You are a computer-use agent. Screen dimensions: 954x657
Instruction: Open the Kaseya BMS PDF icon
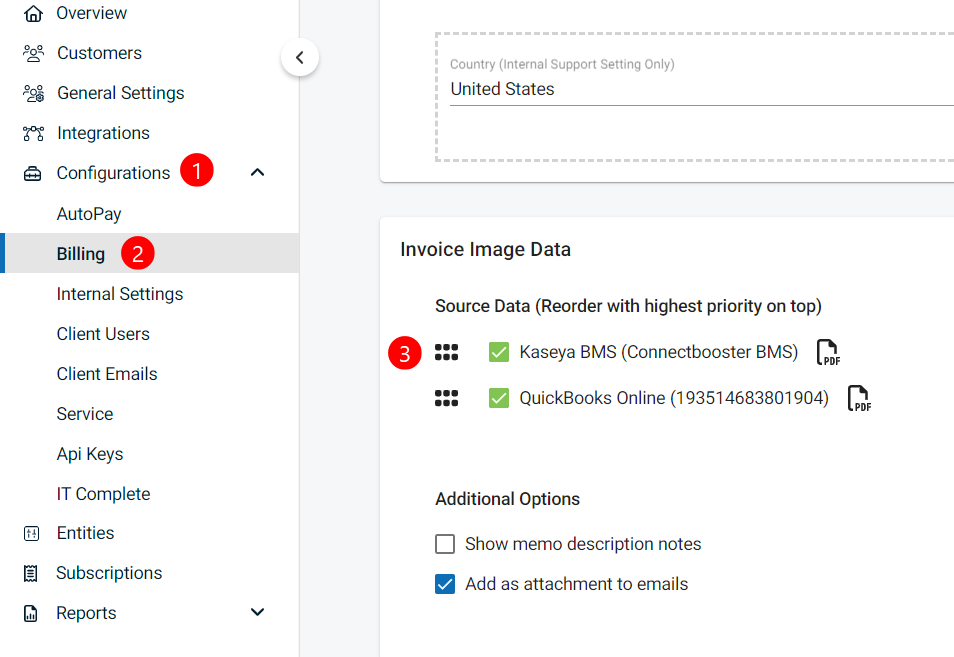tap(828, 352)
